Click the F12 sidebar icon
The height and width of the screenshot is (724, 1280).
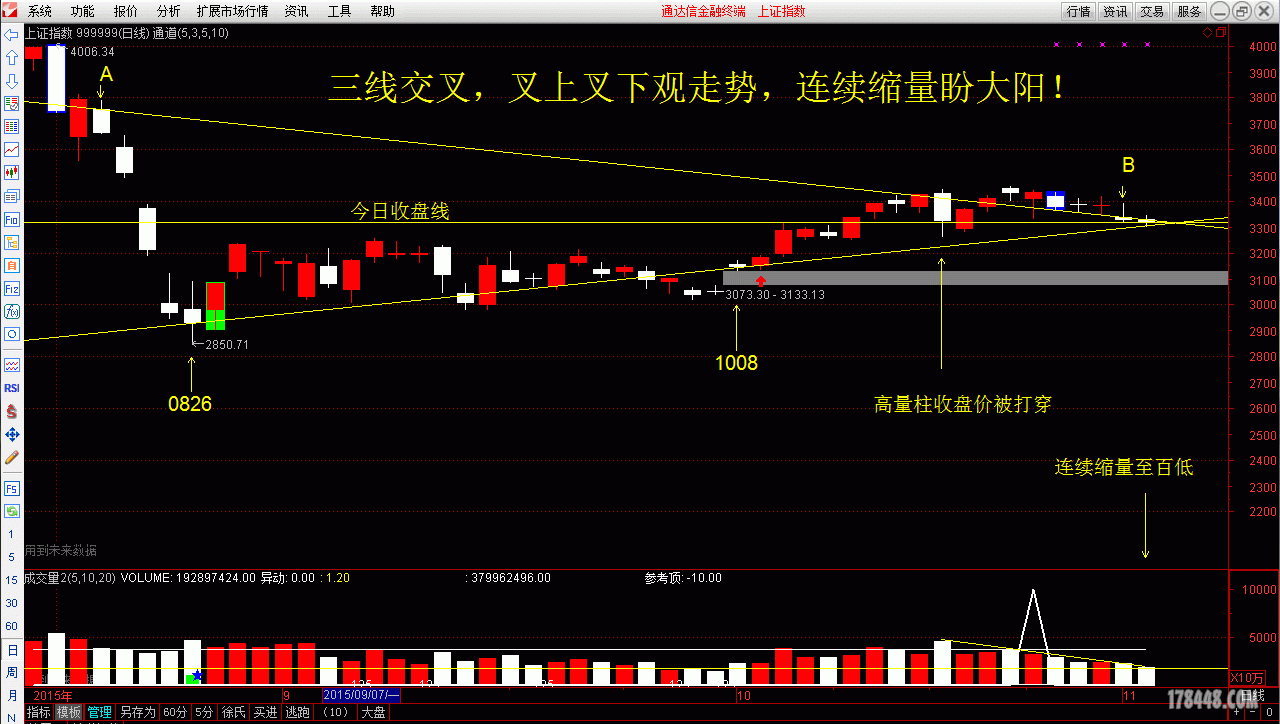[x=12, y=288]
